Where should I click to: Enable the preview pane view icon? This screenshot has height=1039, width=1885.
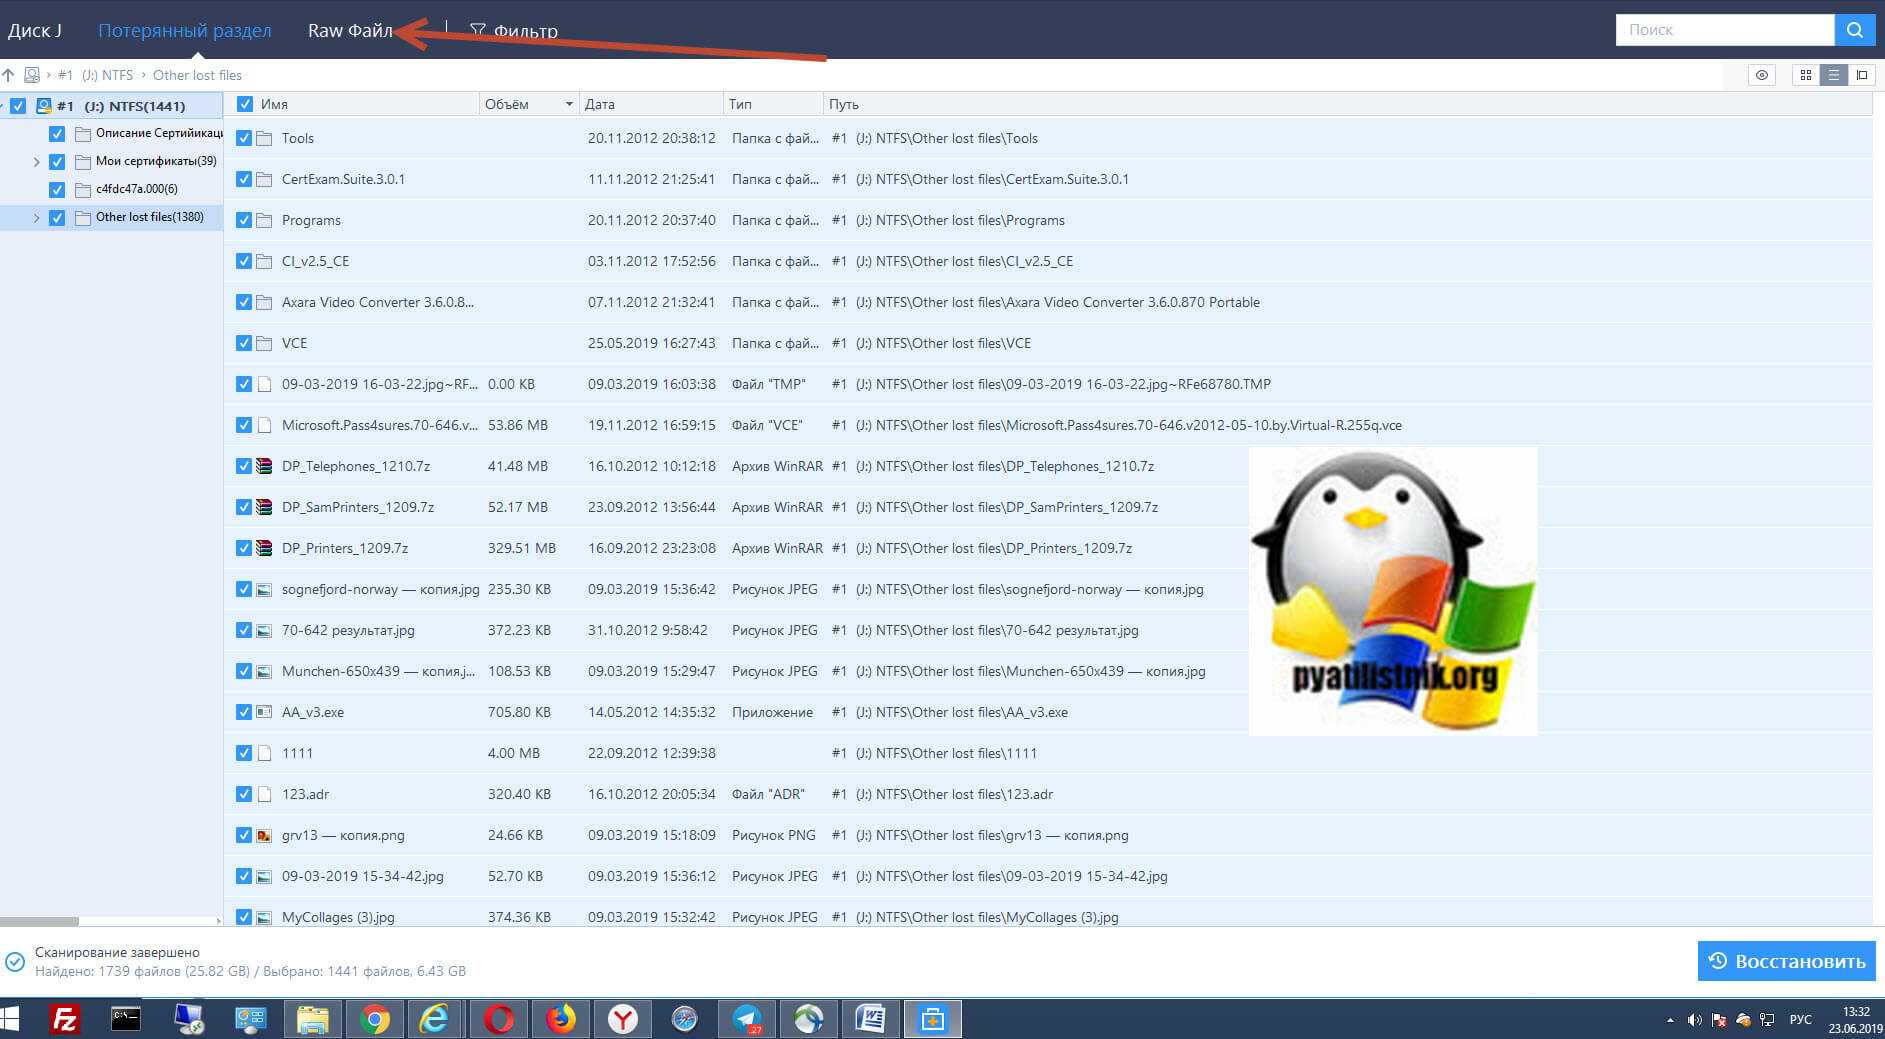pos(1861,75)
